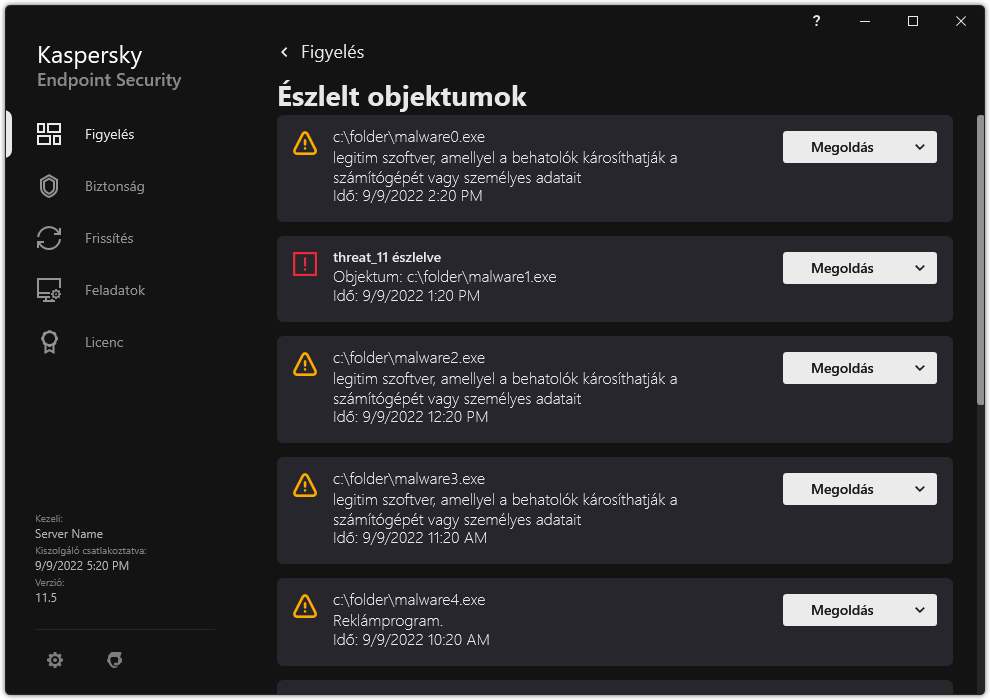
Task: Click the adware warning icon for malware4.exe
Action: (x=305, y=606)
